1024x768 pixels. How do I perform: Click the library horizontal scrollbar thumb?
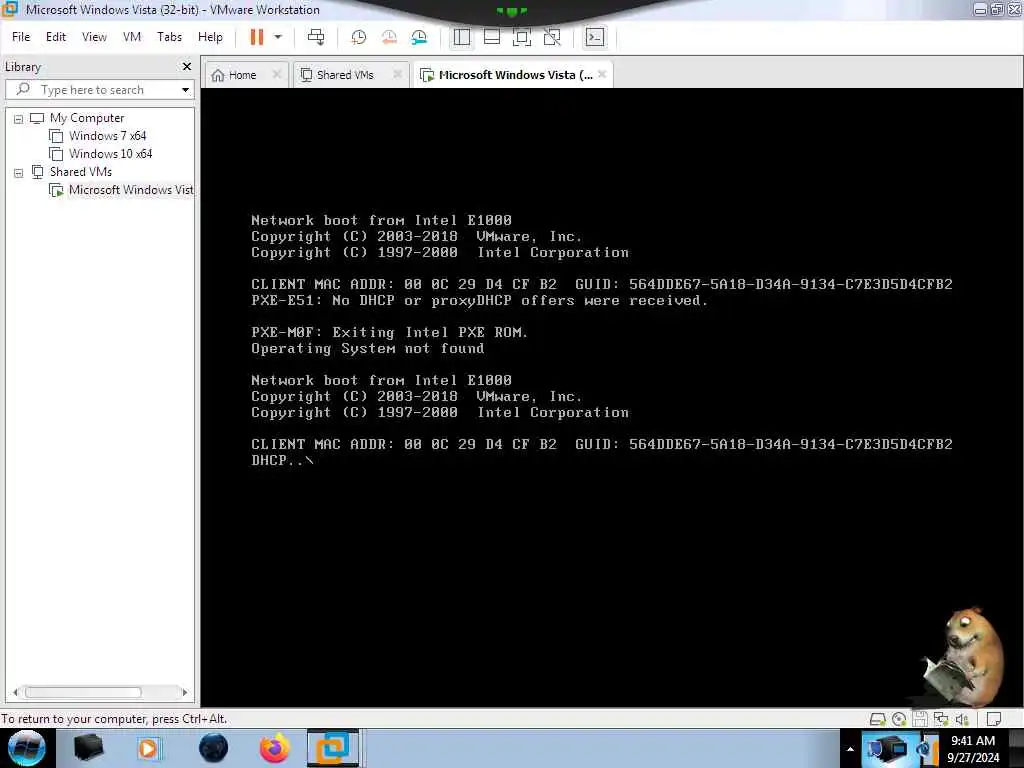[x=83, y=692]
